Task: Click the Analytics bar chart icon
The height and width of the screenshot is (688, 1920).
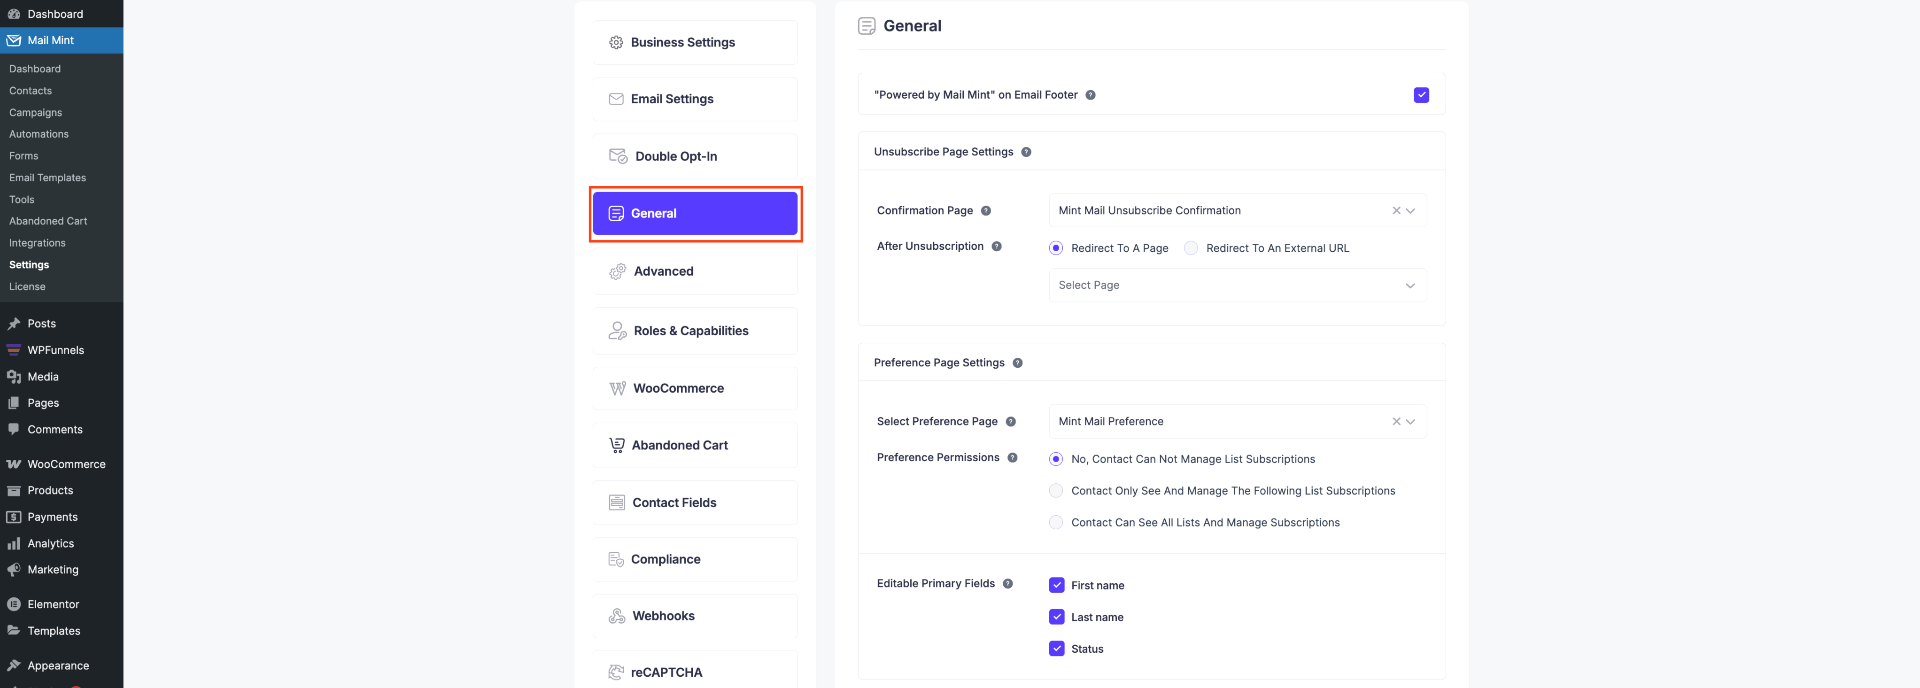Action: click(x=14, y=544)
